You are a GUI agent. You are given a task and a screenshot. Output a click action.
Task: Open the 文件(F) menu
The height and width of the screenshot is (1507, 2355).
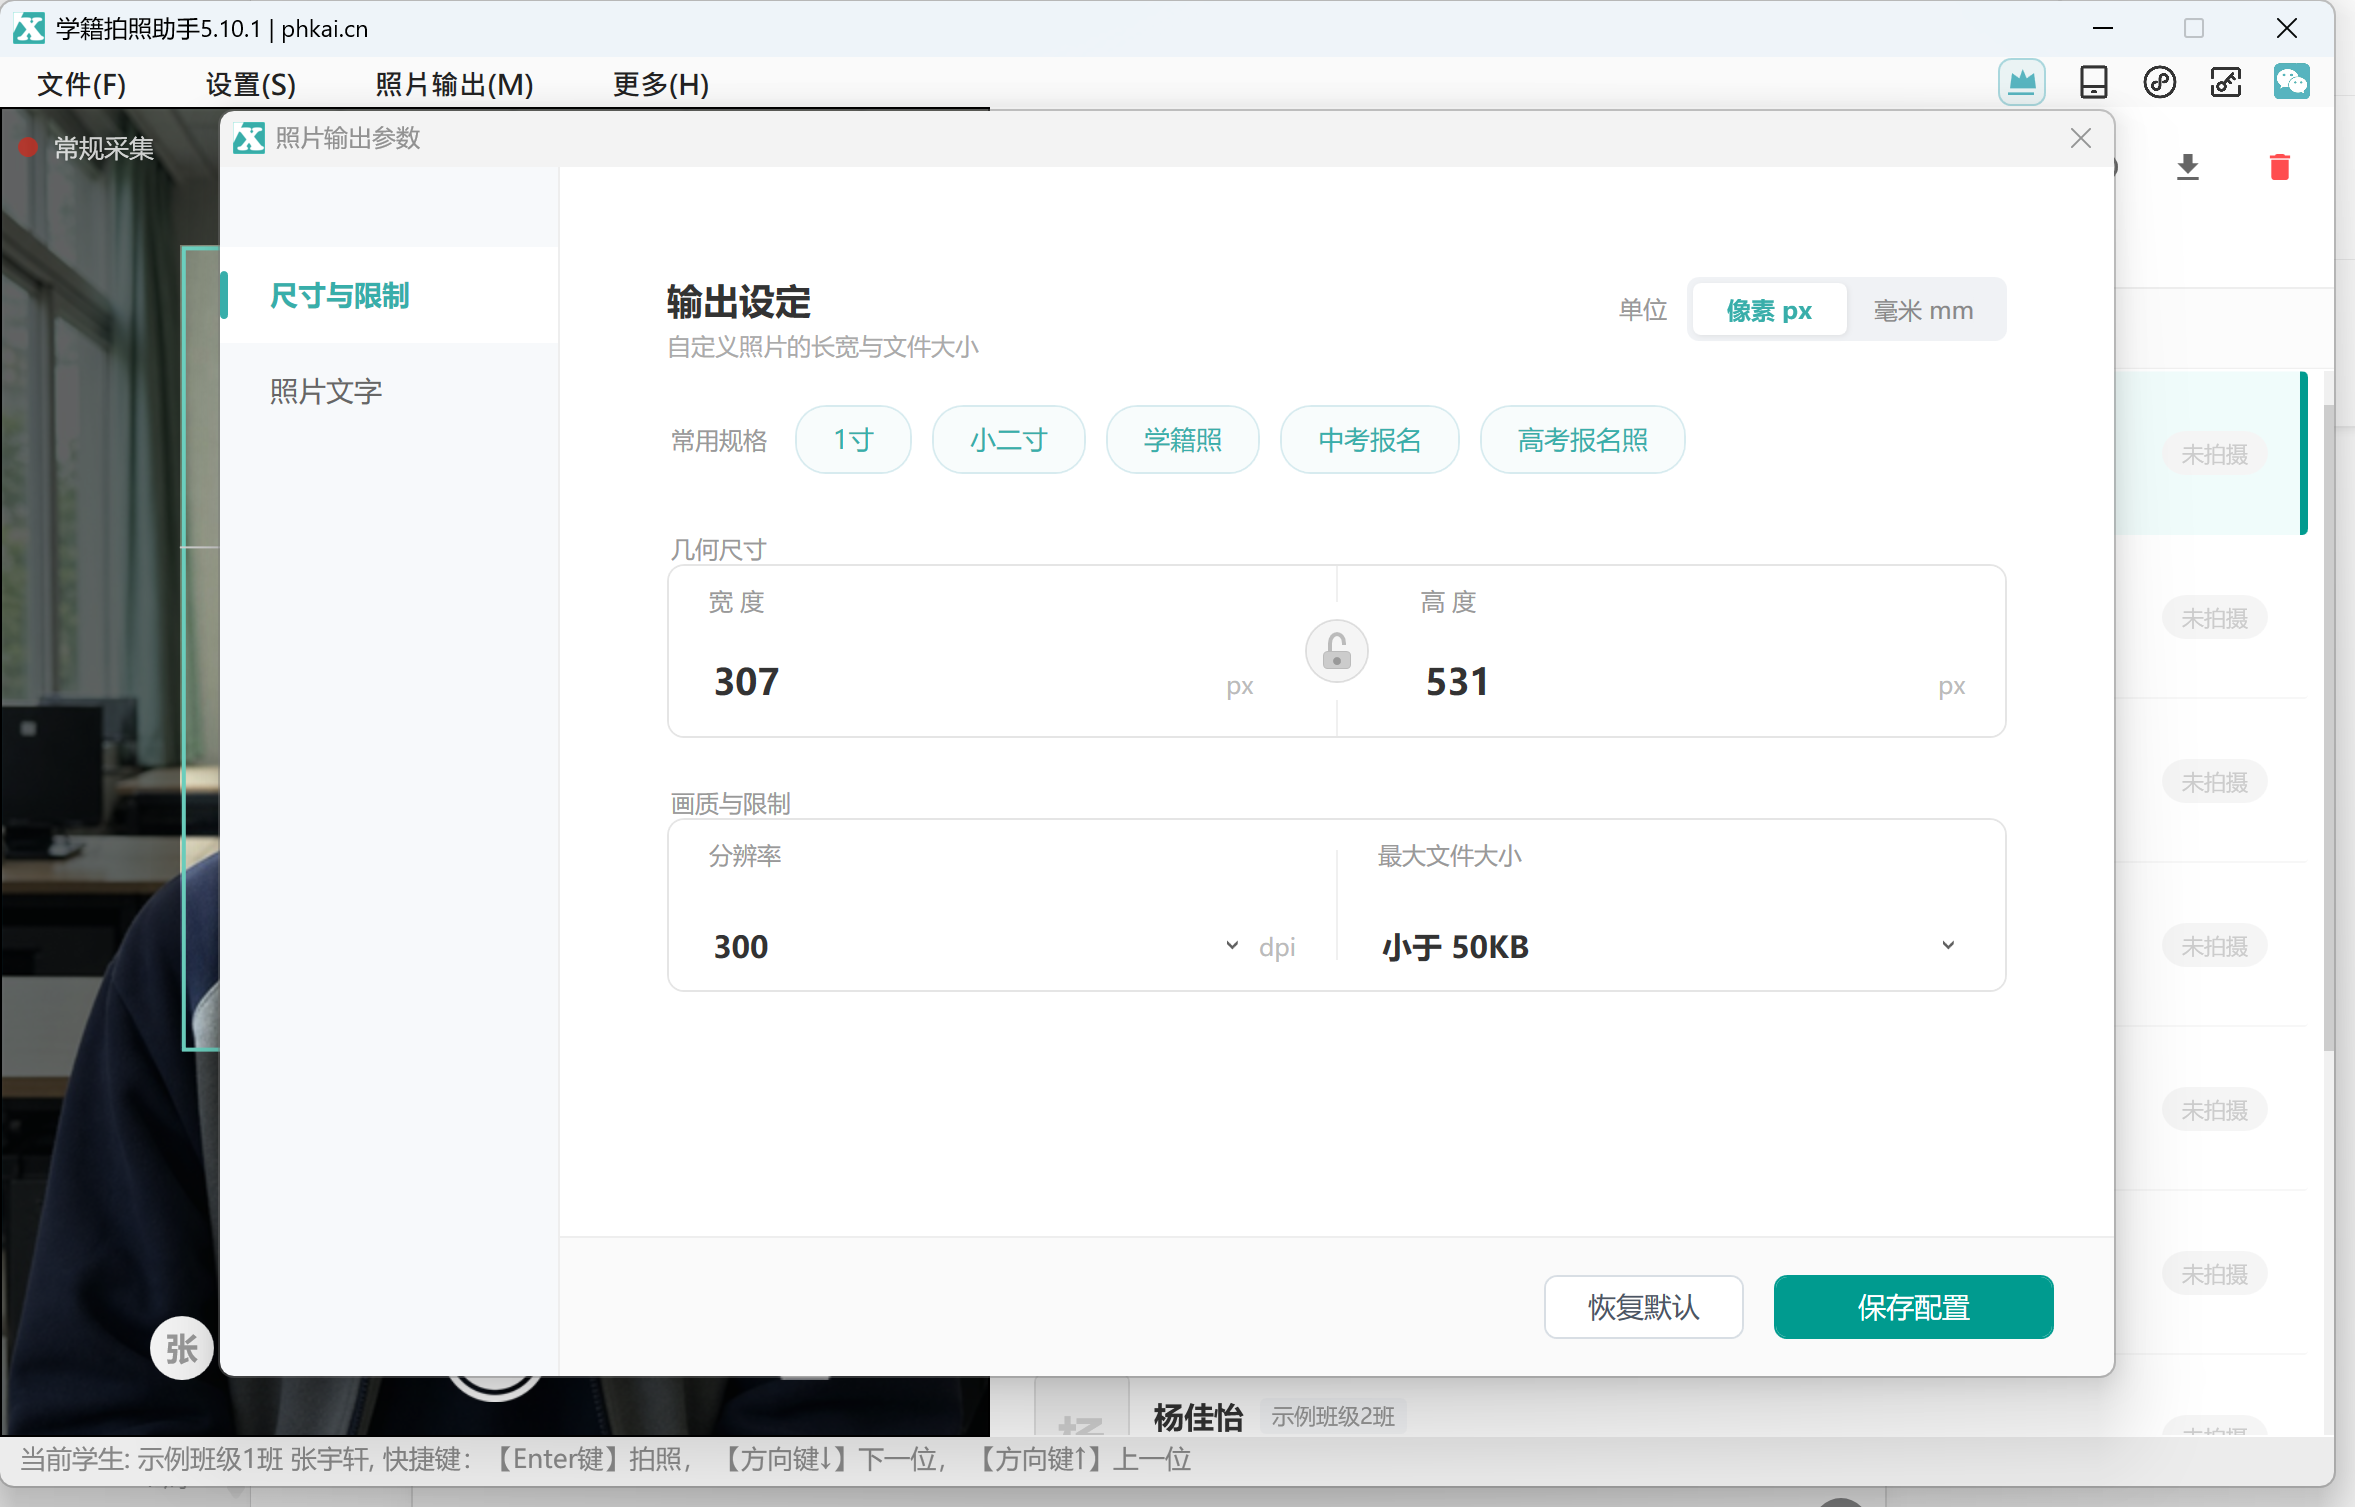point(82,84)
